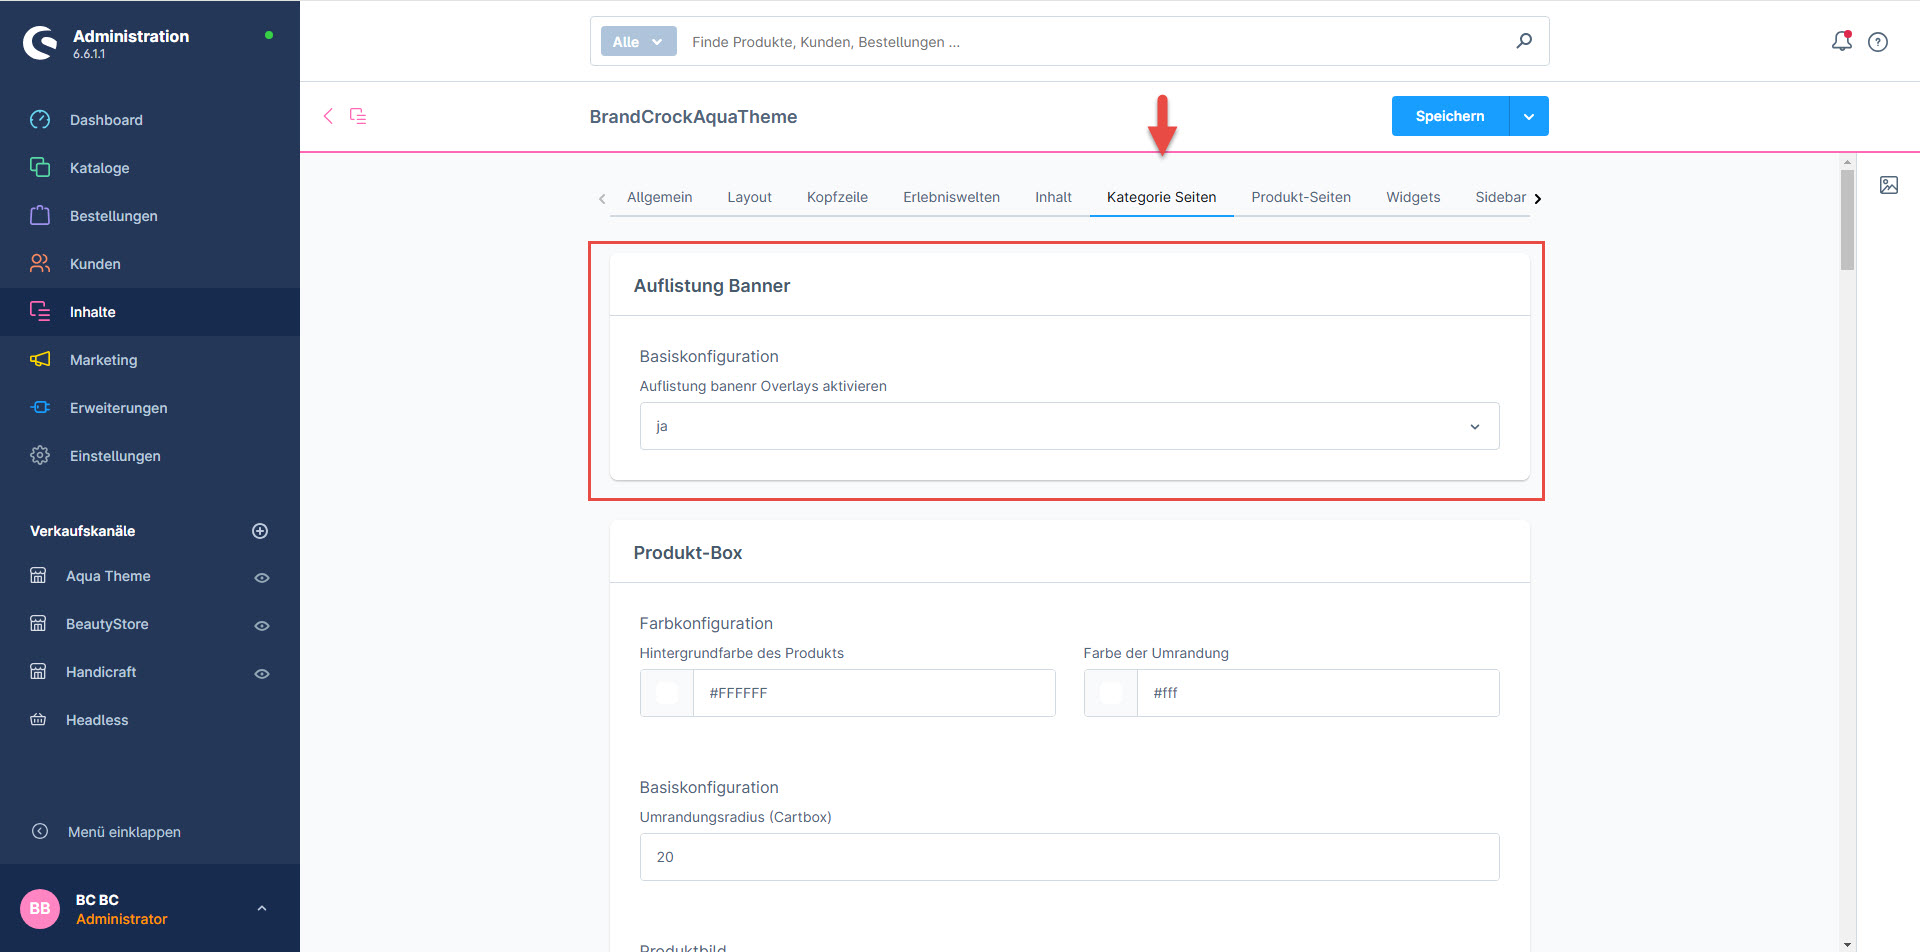The image size is (1920, 952).
Task: Expand the Speichern dropdown arrow
Action: [x=1528, y=117]
